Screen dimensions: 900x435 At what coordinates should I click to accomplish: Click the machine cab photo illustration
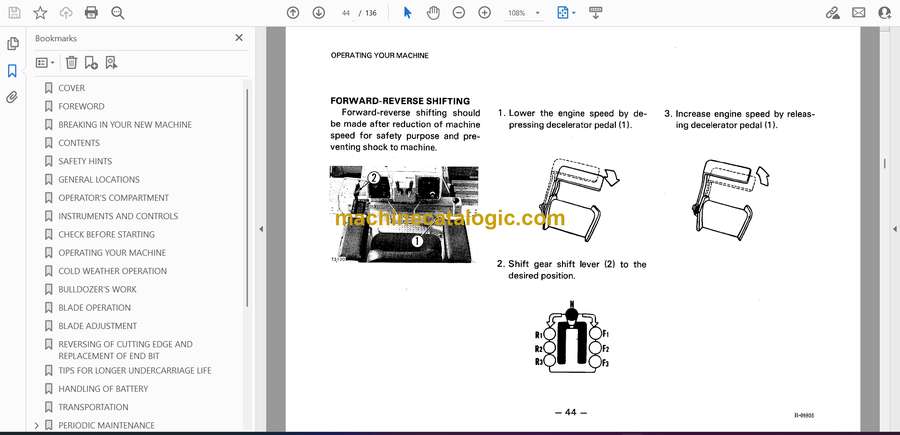(404, 214)
